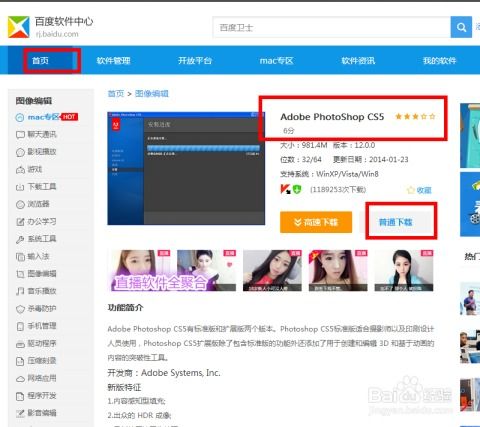The height and width of the screenshot is (427, 480).
Task: Click the 影音编辑 pencil icon
Action: tap(20, 413)
